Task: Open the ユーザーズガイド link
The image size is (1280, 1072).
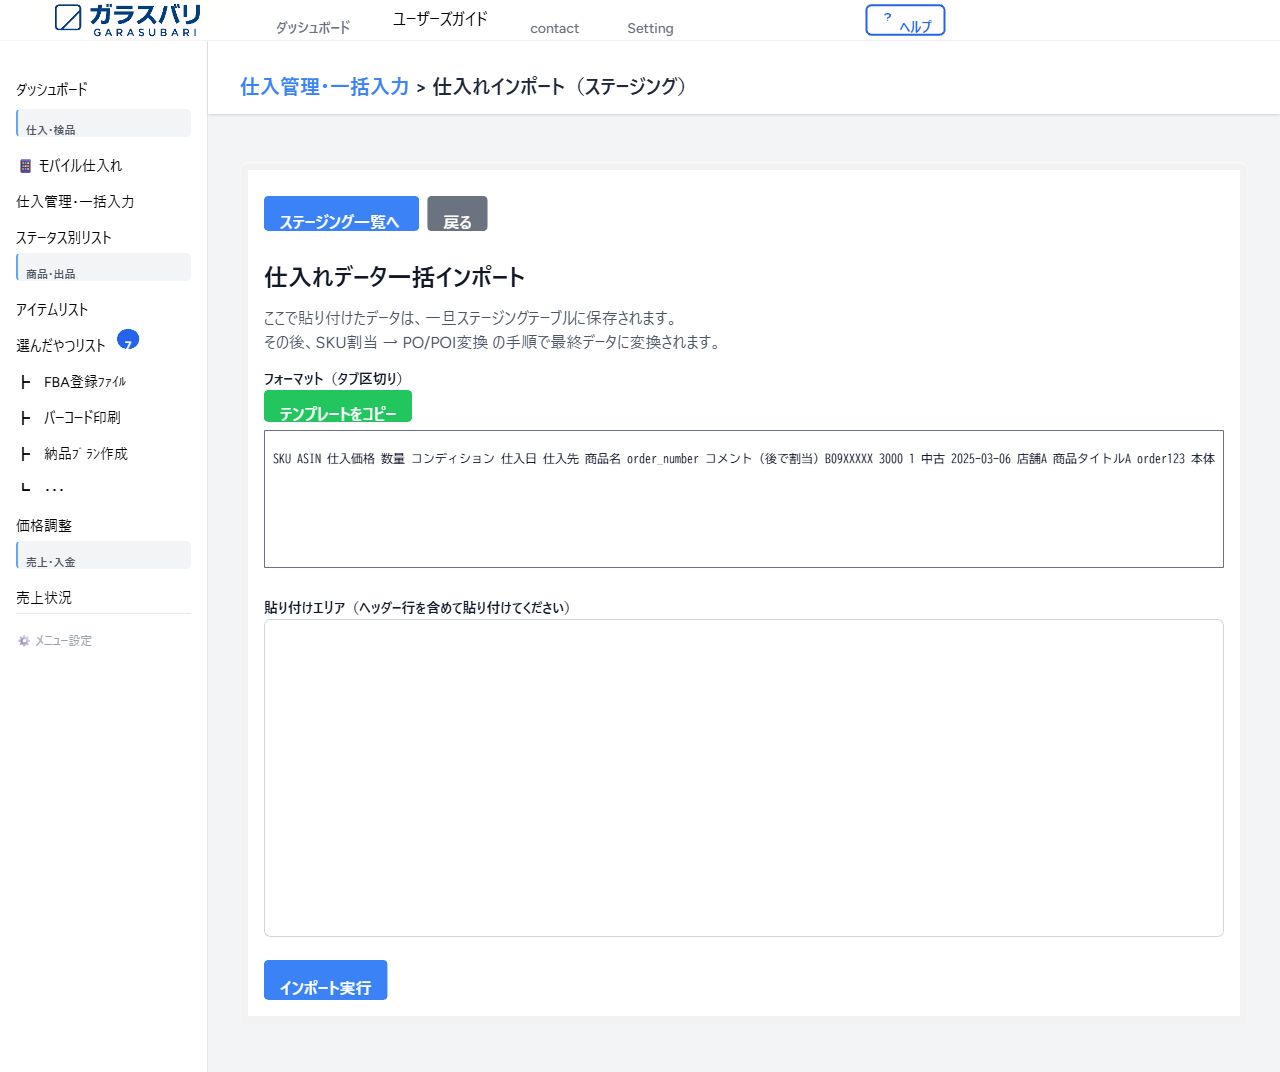Action: 439,18
